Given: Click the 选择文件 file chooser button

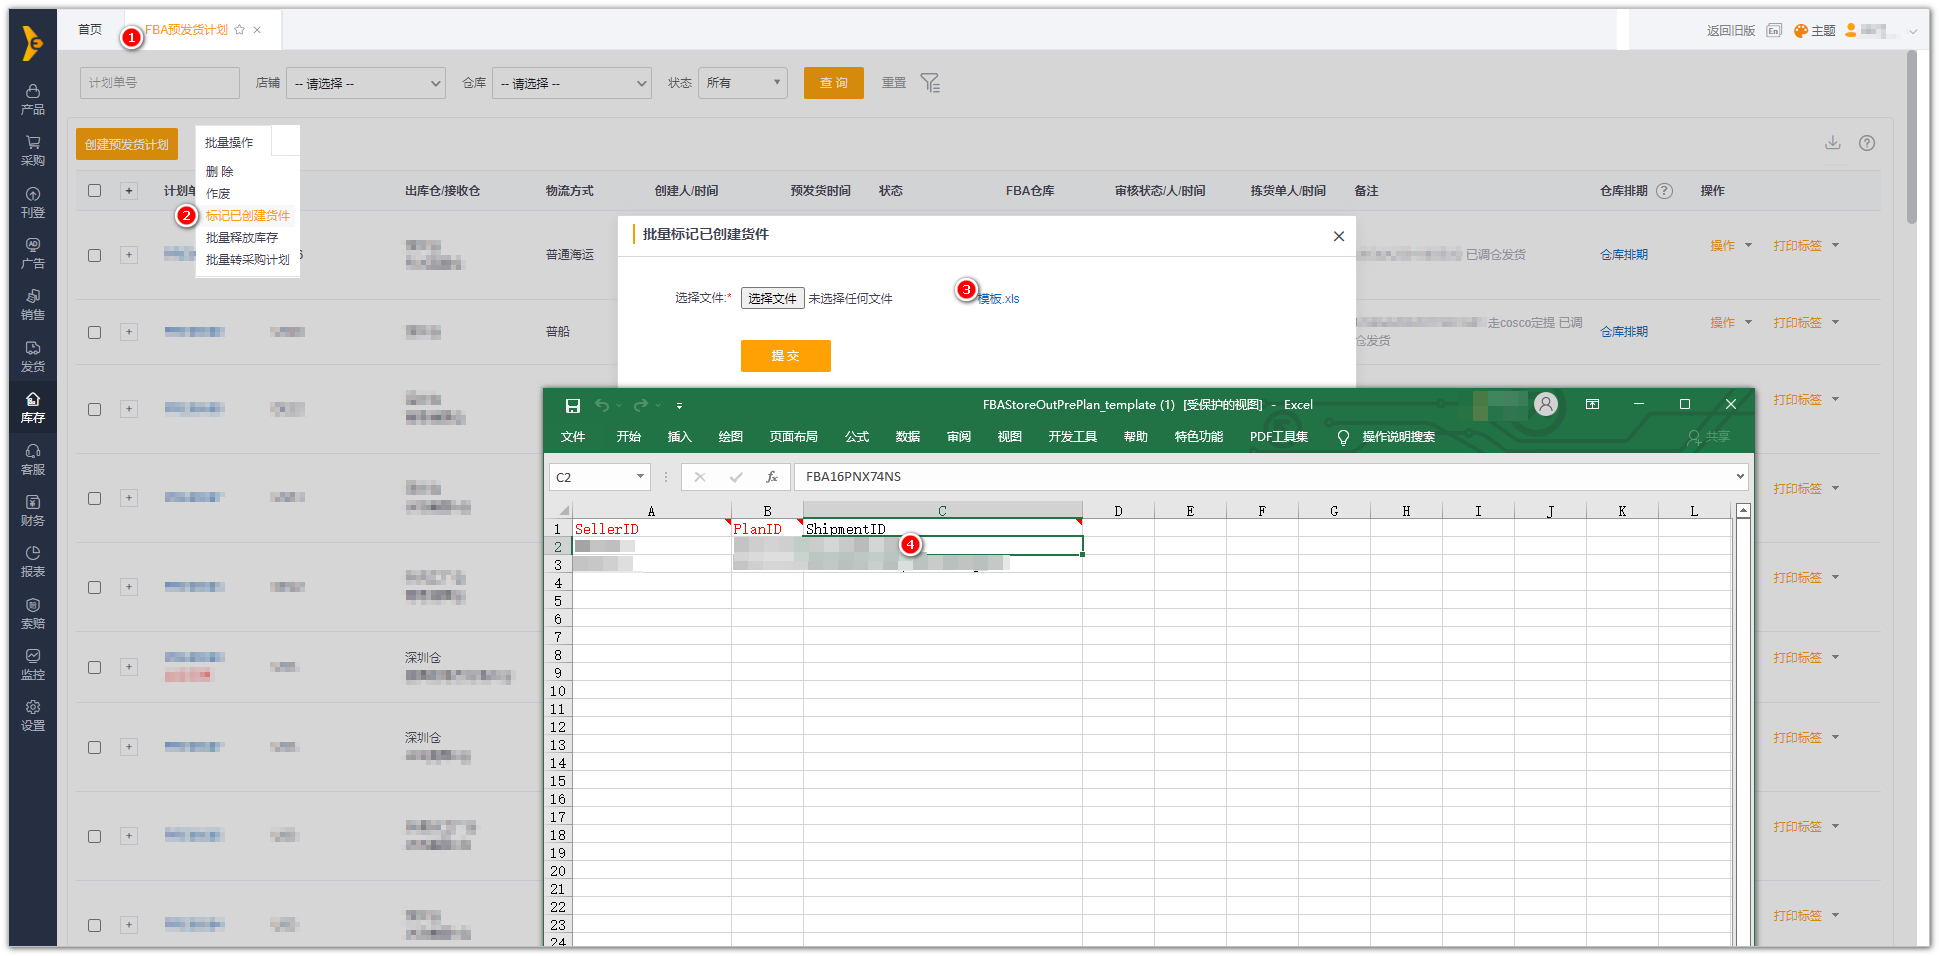Looking at the screenshot, I should 772,298.
